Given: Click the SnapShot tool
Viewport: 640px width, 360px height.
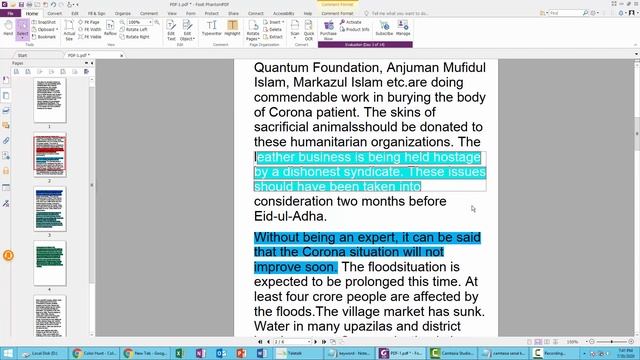Looking at the screenshot, I should tap(44, 22).
